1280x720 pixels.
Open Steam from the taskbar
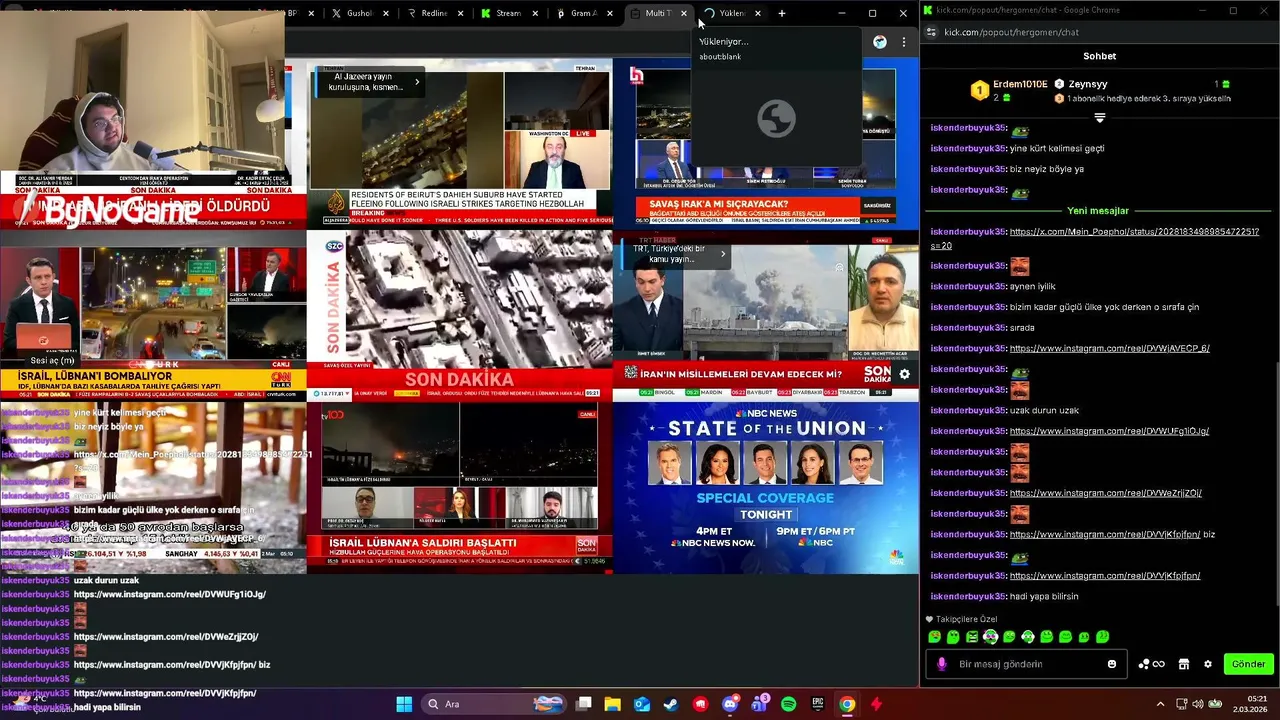click(671, 704)
